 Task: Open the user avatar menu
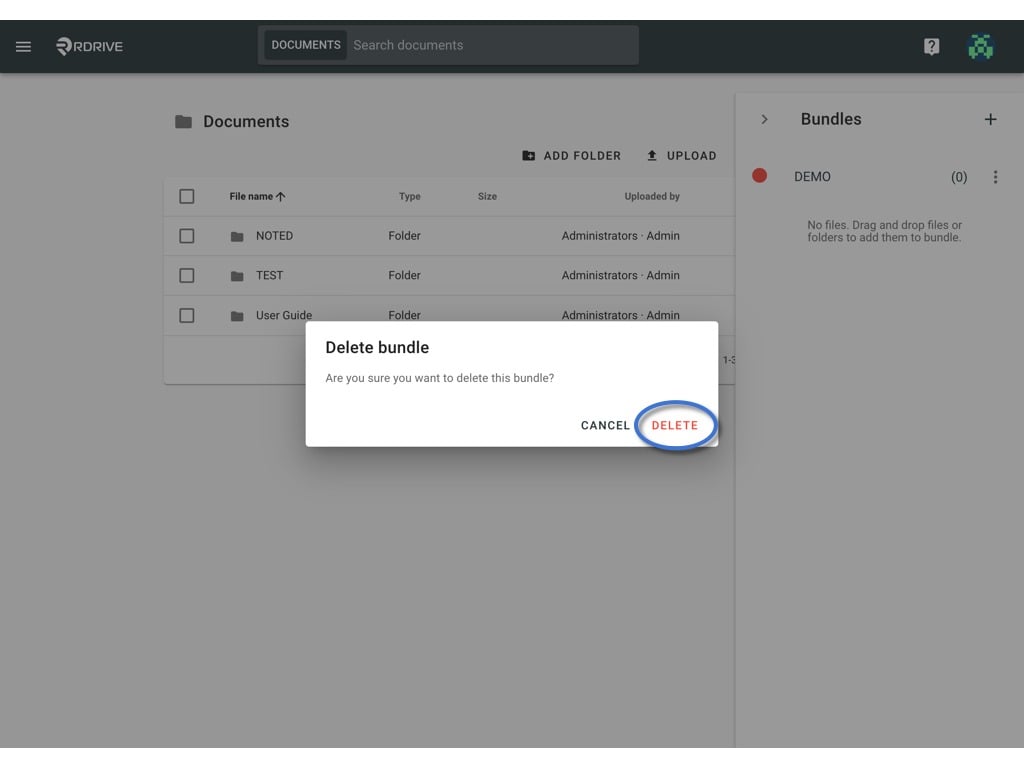pos(980,46)
